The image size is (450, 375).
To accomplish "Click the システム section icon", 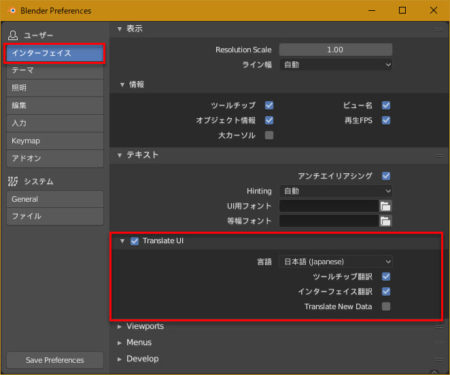I will (13, 182).
